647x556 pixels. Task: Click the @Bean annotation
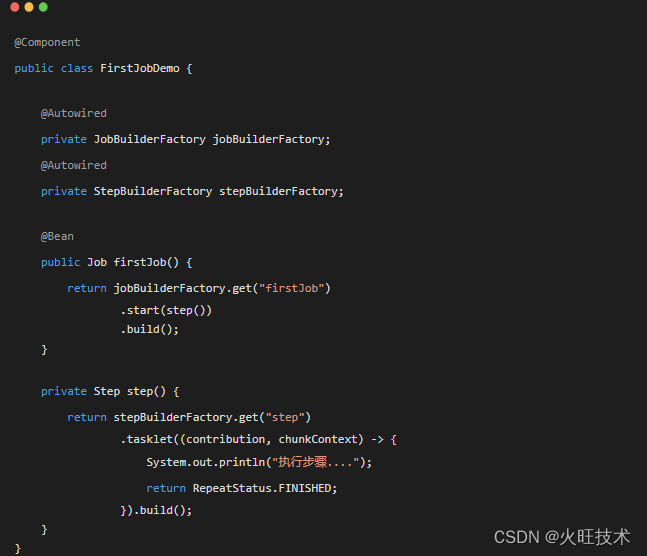click(57, 237)
